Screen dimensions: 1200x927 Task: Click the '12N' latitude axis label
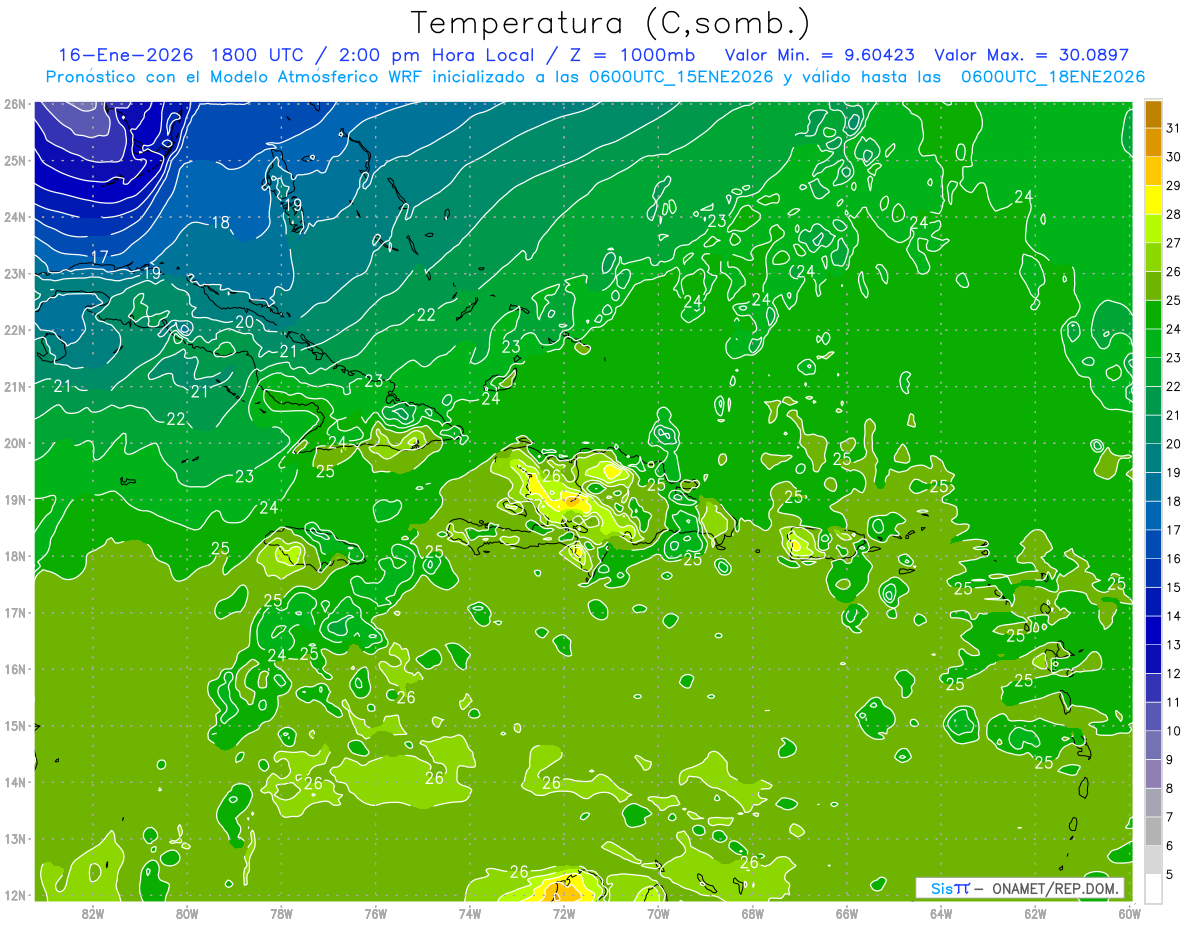click(x=14, y=895)
